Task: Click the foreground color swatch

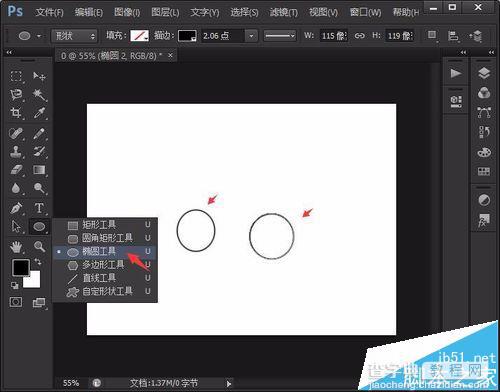Action: click(x=21, y=267)
